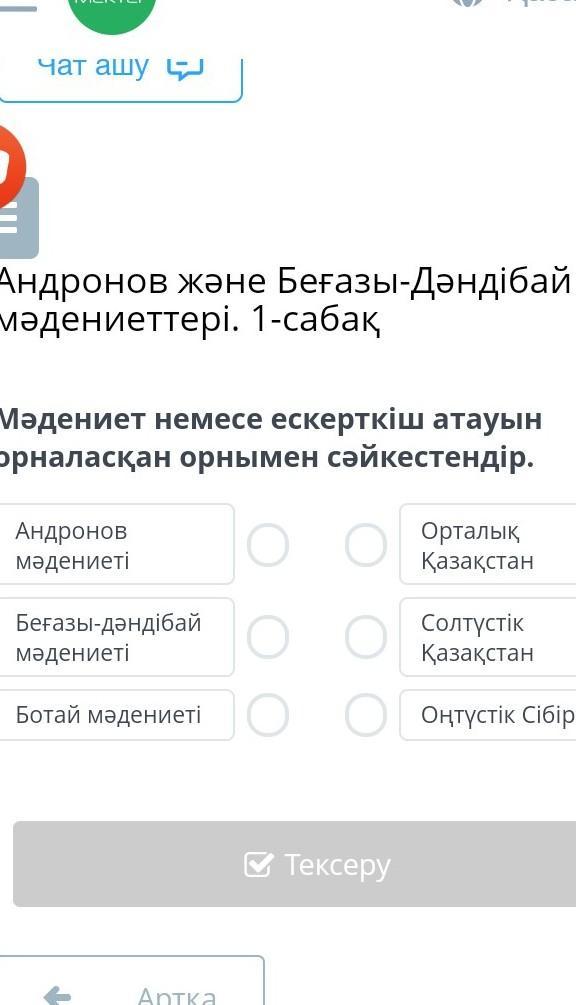Click the chat bubble icon next to Чат ашу
Screen dimensions: 576x1005
coord(185,67)
